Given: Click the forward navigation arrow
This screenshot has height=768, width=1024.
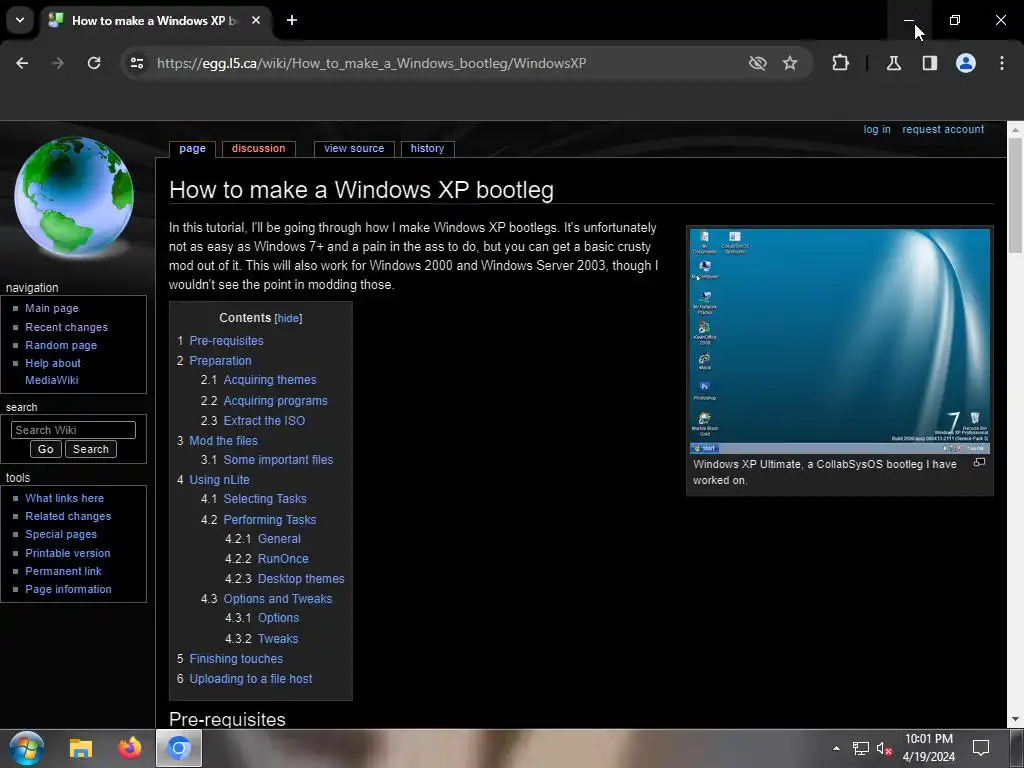Looking at the screenshot, I should click(x=58, y=63).
